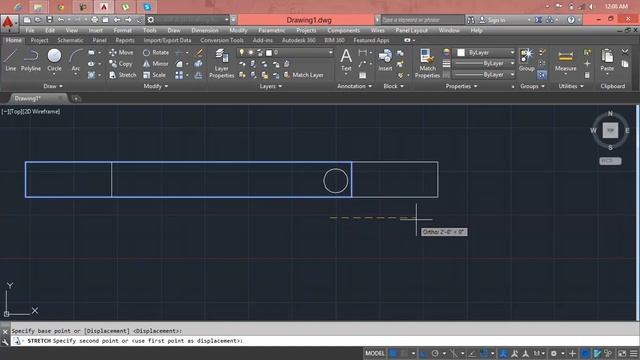Click the Rotate tool

click(x=156, y=53)
